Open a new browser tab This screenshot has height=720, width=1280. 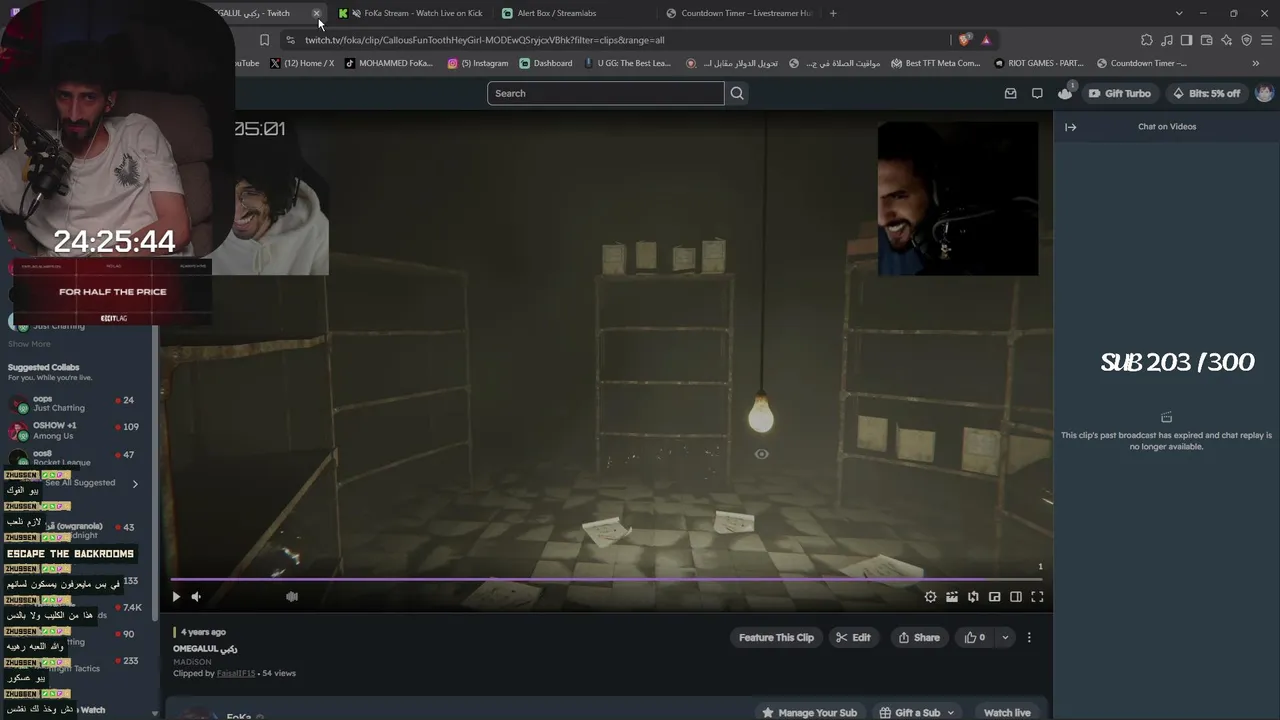point(833,13)
